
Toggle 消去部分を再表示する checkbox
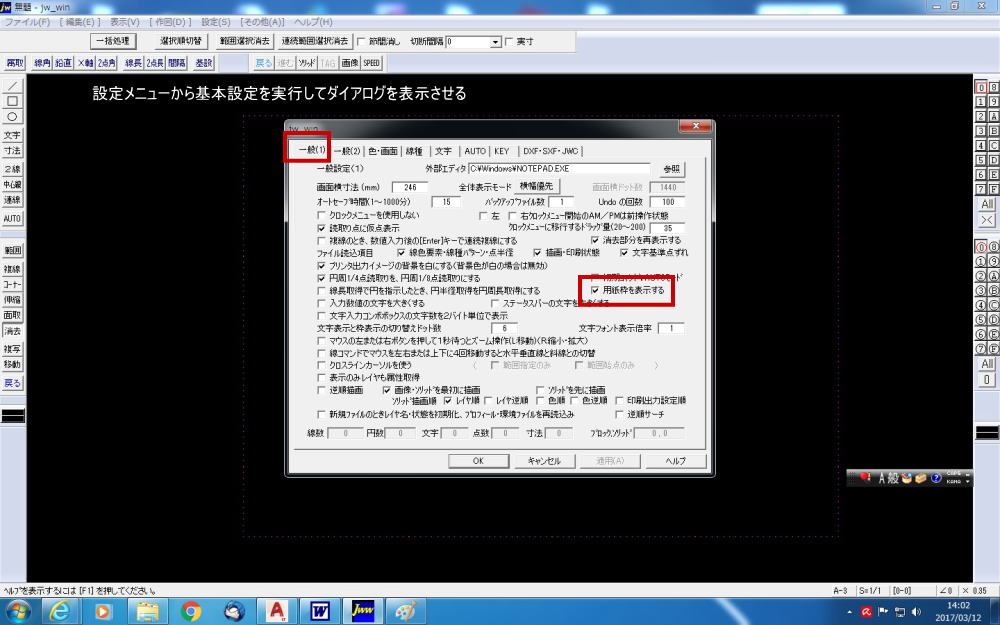(595, 240)
